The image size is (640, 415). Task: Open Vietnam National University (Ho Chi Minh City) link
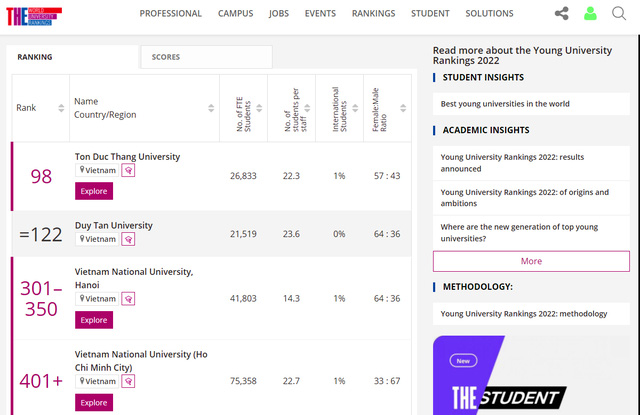(x=141, y=361)
